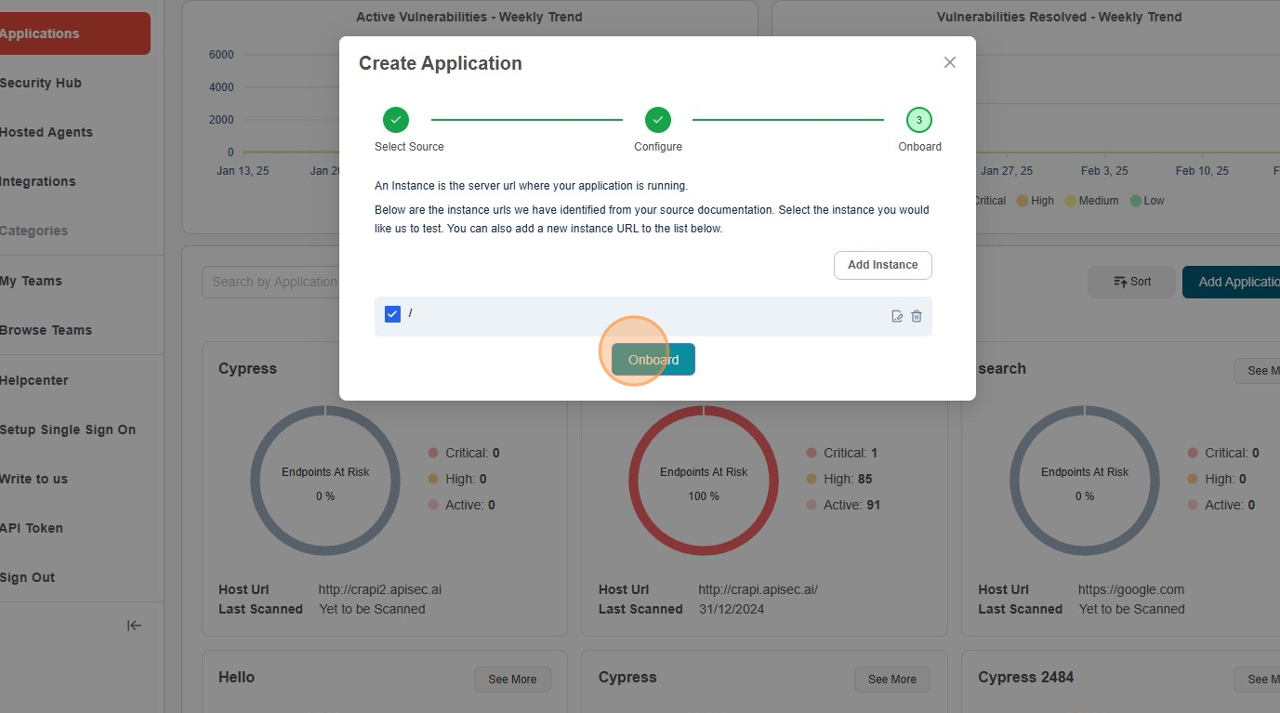Go to Hosted Agents in the sidebar
The width and height of the screenshot is (1280, 713).
click(46, 132)
